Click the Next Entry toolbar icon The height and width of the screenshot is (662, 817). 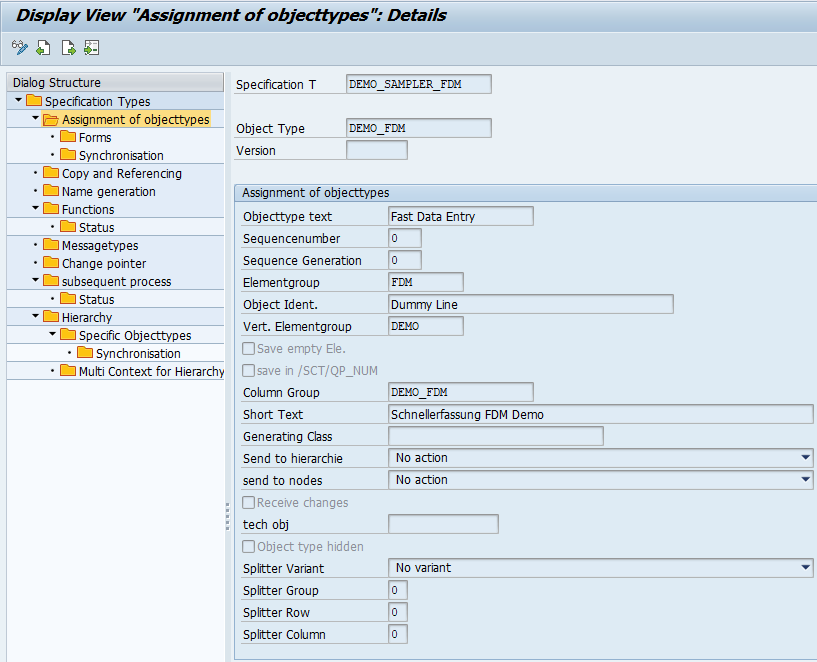tap(68, 48)
